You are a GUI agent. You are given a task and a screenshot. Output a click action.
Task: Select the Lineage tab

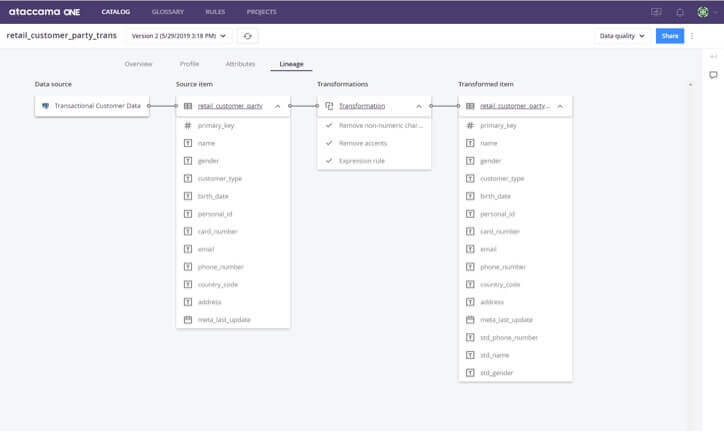click(x=291, y=64)
